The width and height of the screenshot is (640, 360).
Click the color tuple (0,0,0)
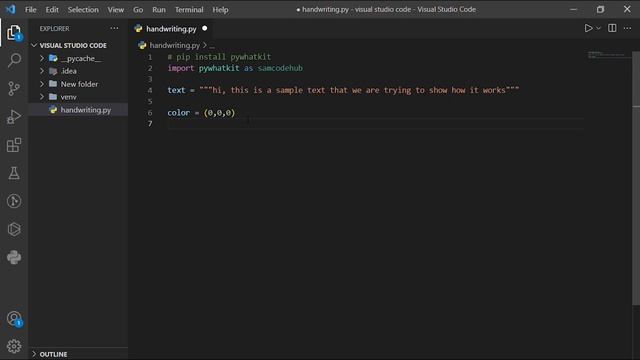[x=220, y=113]
